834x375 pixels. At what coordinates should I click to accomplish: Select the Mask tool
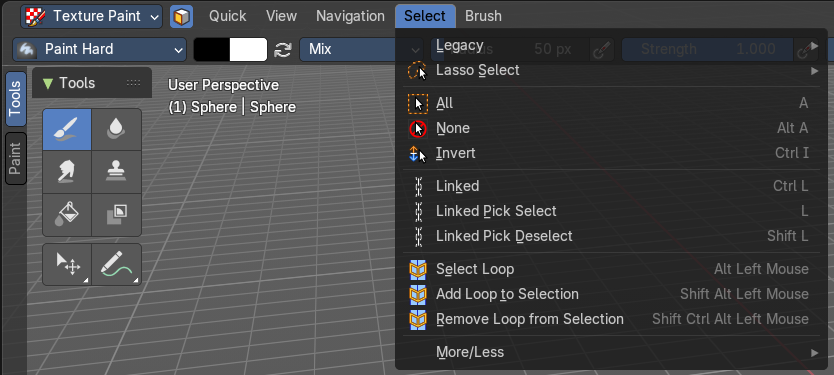click(x=116, y=214)
